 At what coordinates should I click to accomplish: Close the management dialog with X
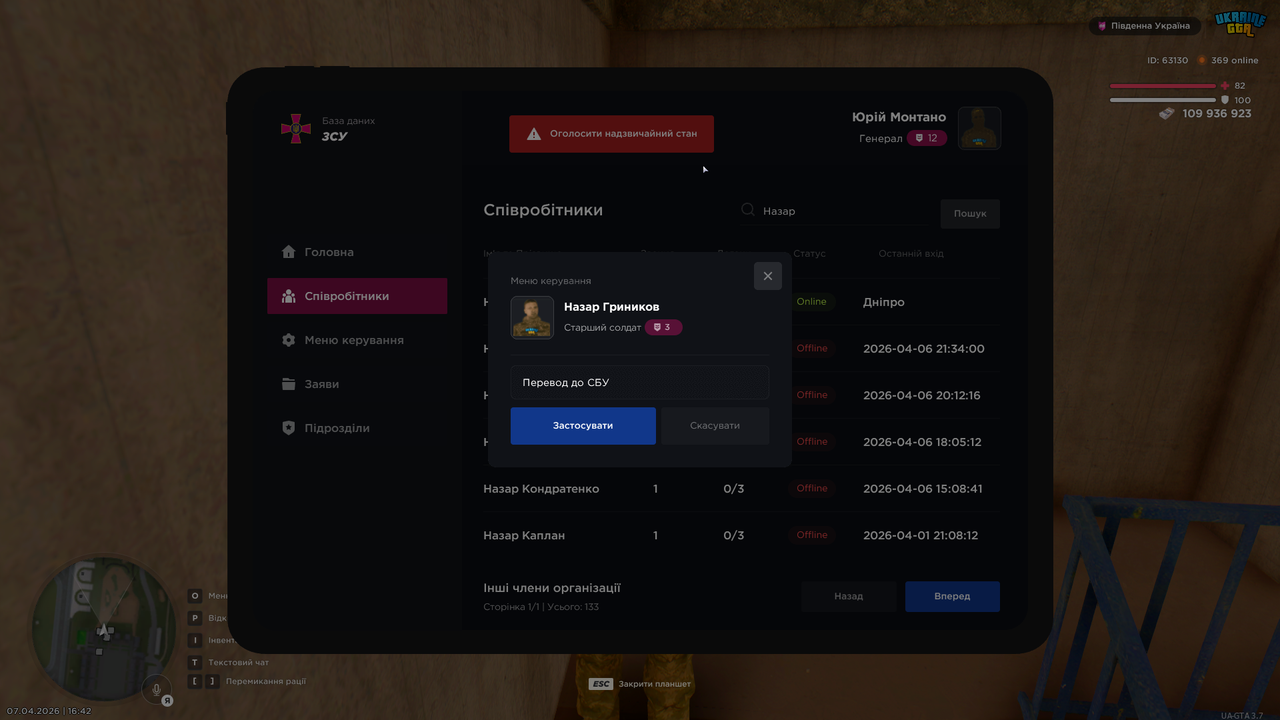pos(768,276)
